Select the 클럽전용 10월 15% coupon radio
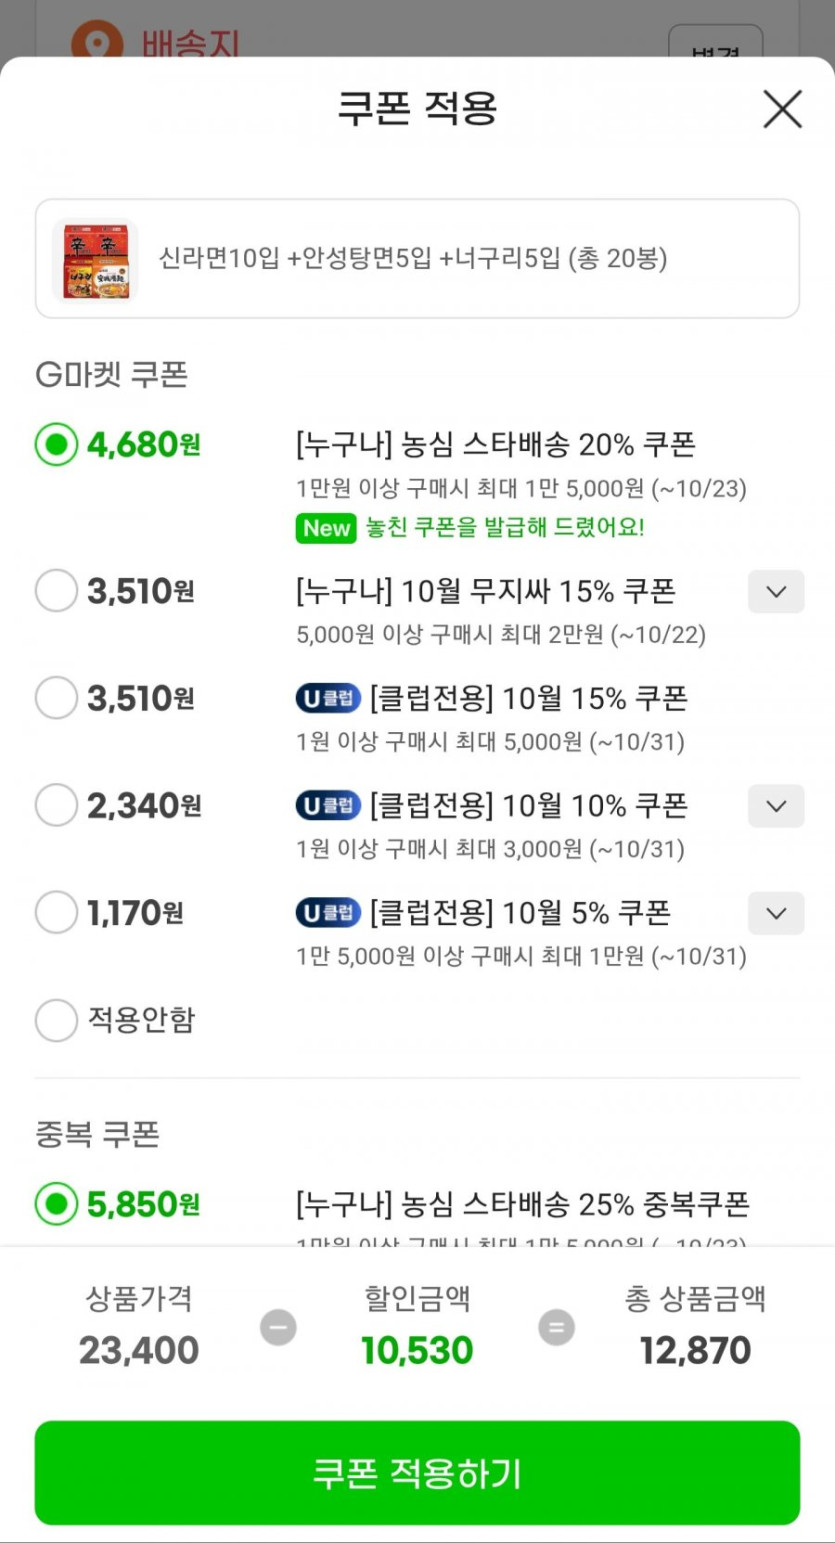This screenshot has width=835, height=1543. 56,698
